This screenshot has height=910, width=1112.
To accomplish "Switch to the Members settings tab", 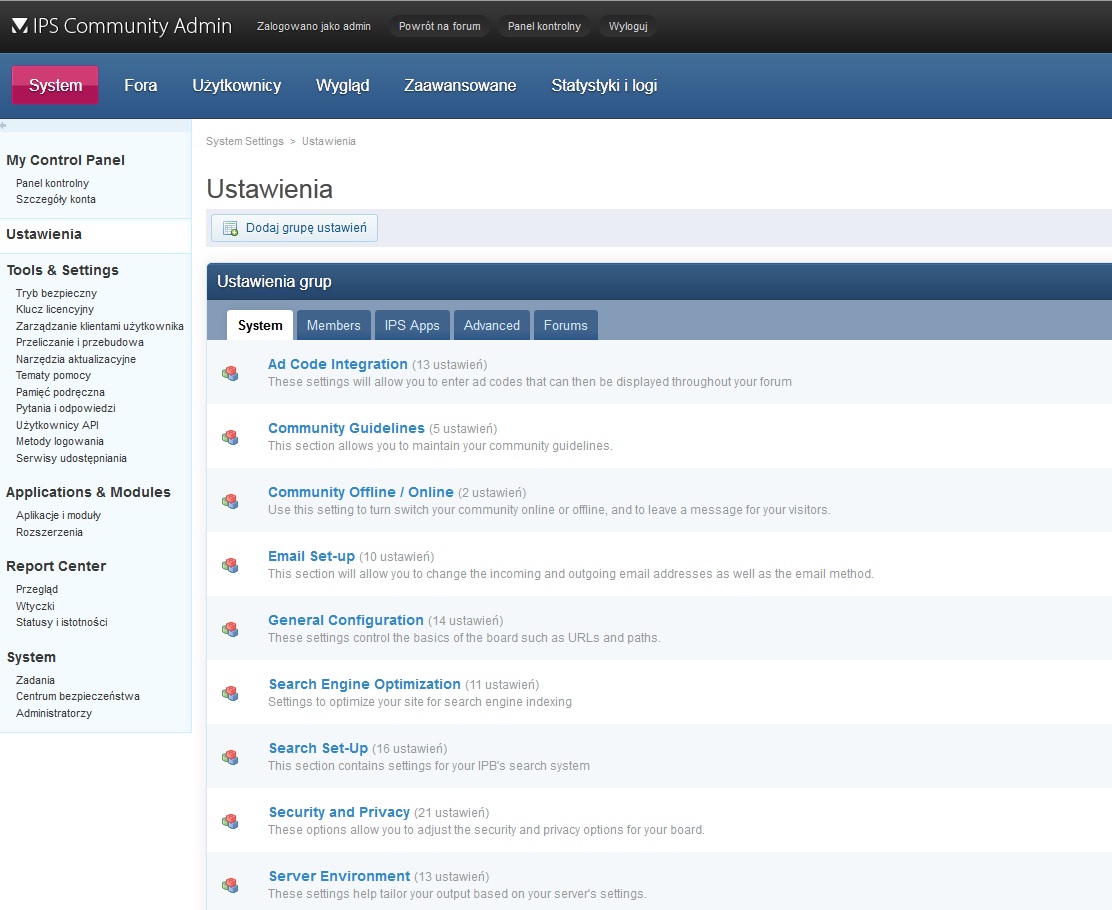I will pos(333,325).
